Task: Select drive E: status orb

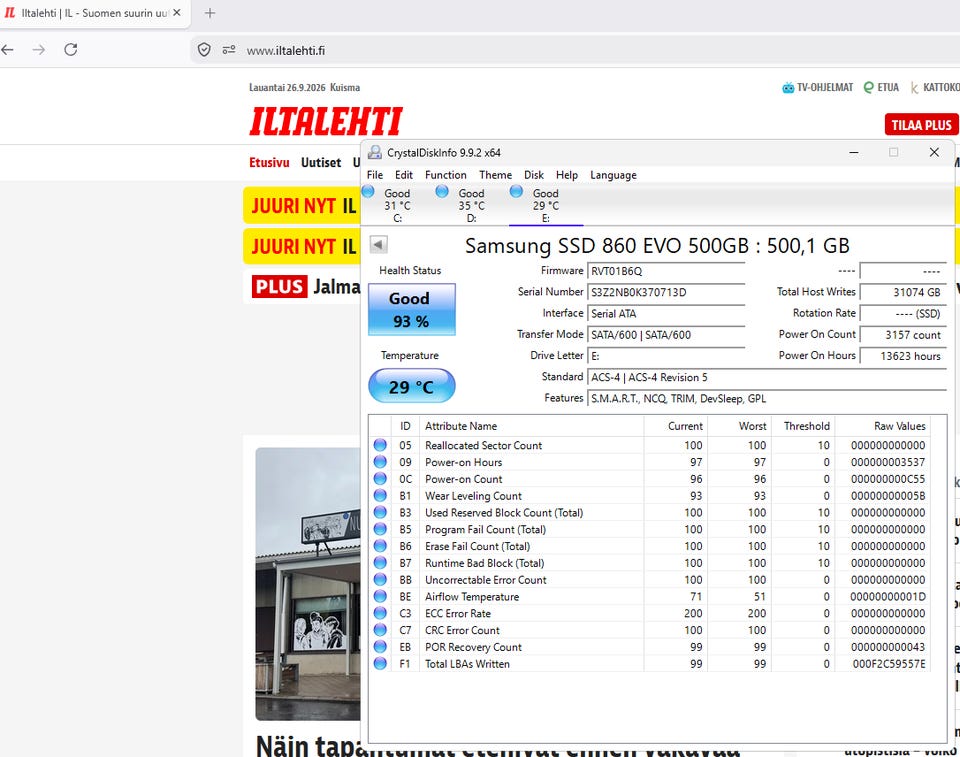Action: (x=516, y=192)
